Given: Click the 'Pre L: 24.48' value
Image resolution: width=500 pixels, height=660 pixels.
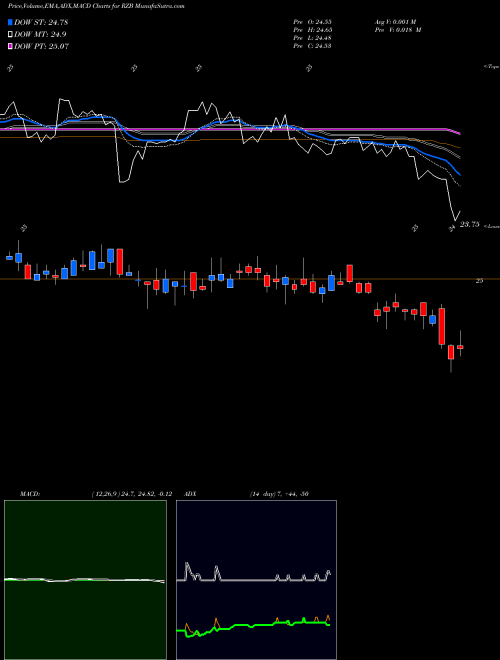Looking at the screenshot, I should [313, 38].
